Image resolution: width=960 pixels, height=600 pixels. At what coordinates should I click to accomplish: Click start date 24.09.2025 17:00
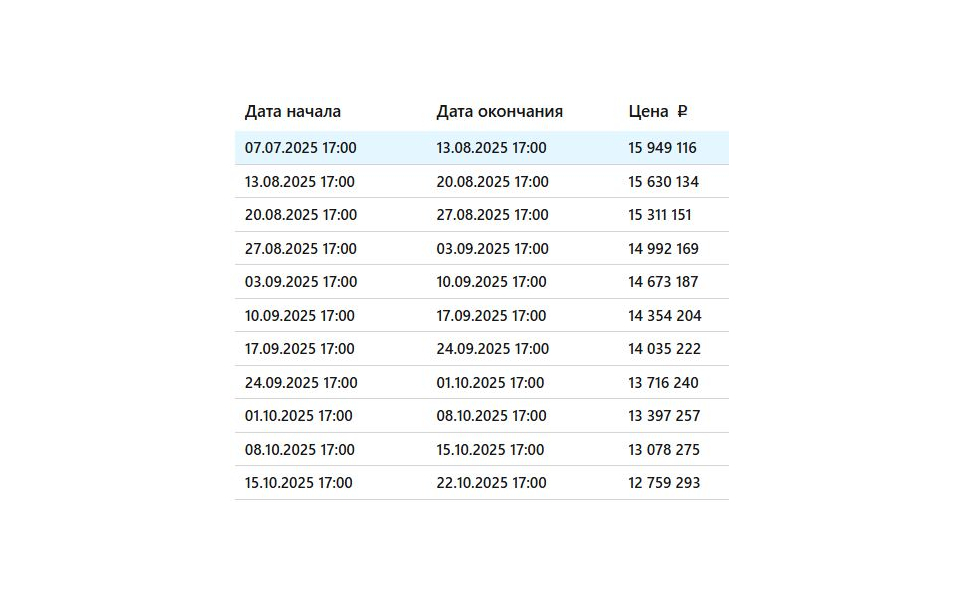click(x=301, y=383)
